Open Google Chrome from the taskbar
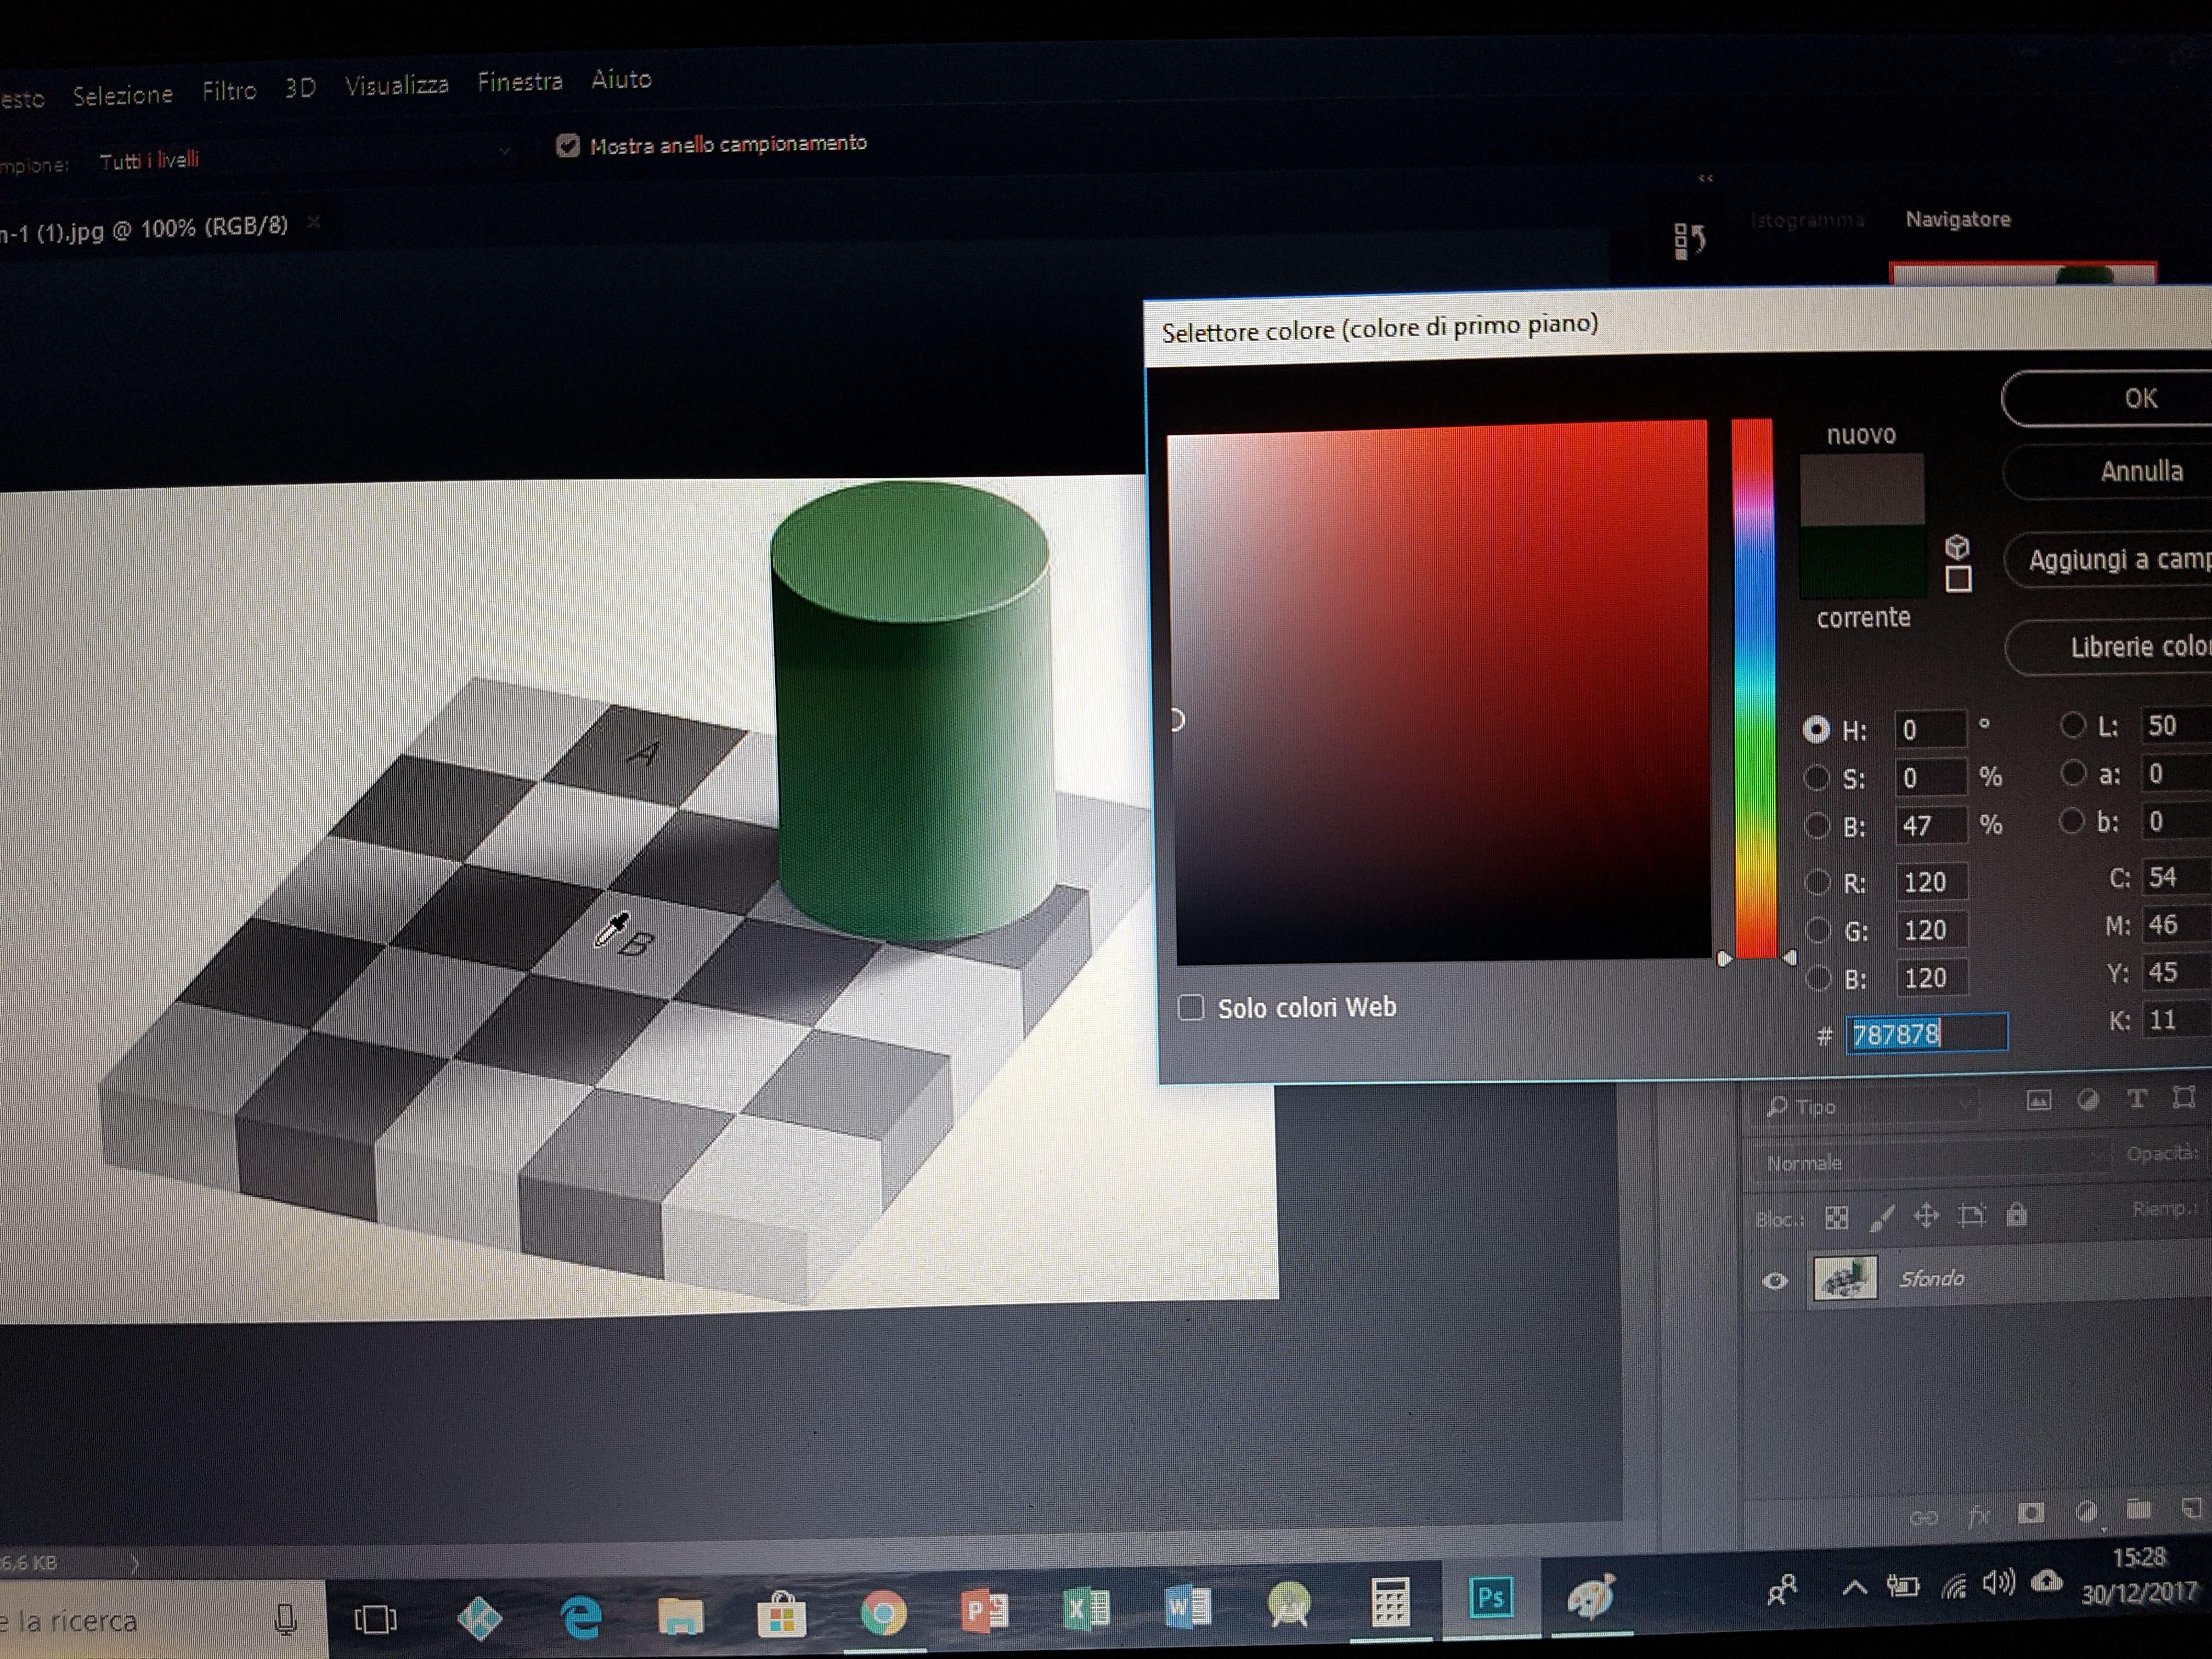The height and width of the screenshot is (1659, 2212). coord(883,1612)
